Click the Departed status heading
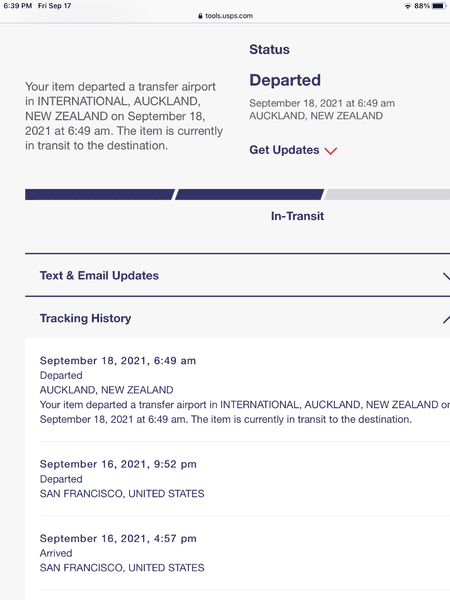Screen dimensions: 450x600 pos(285,80)
